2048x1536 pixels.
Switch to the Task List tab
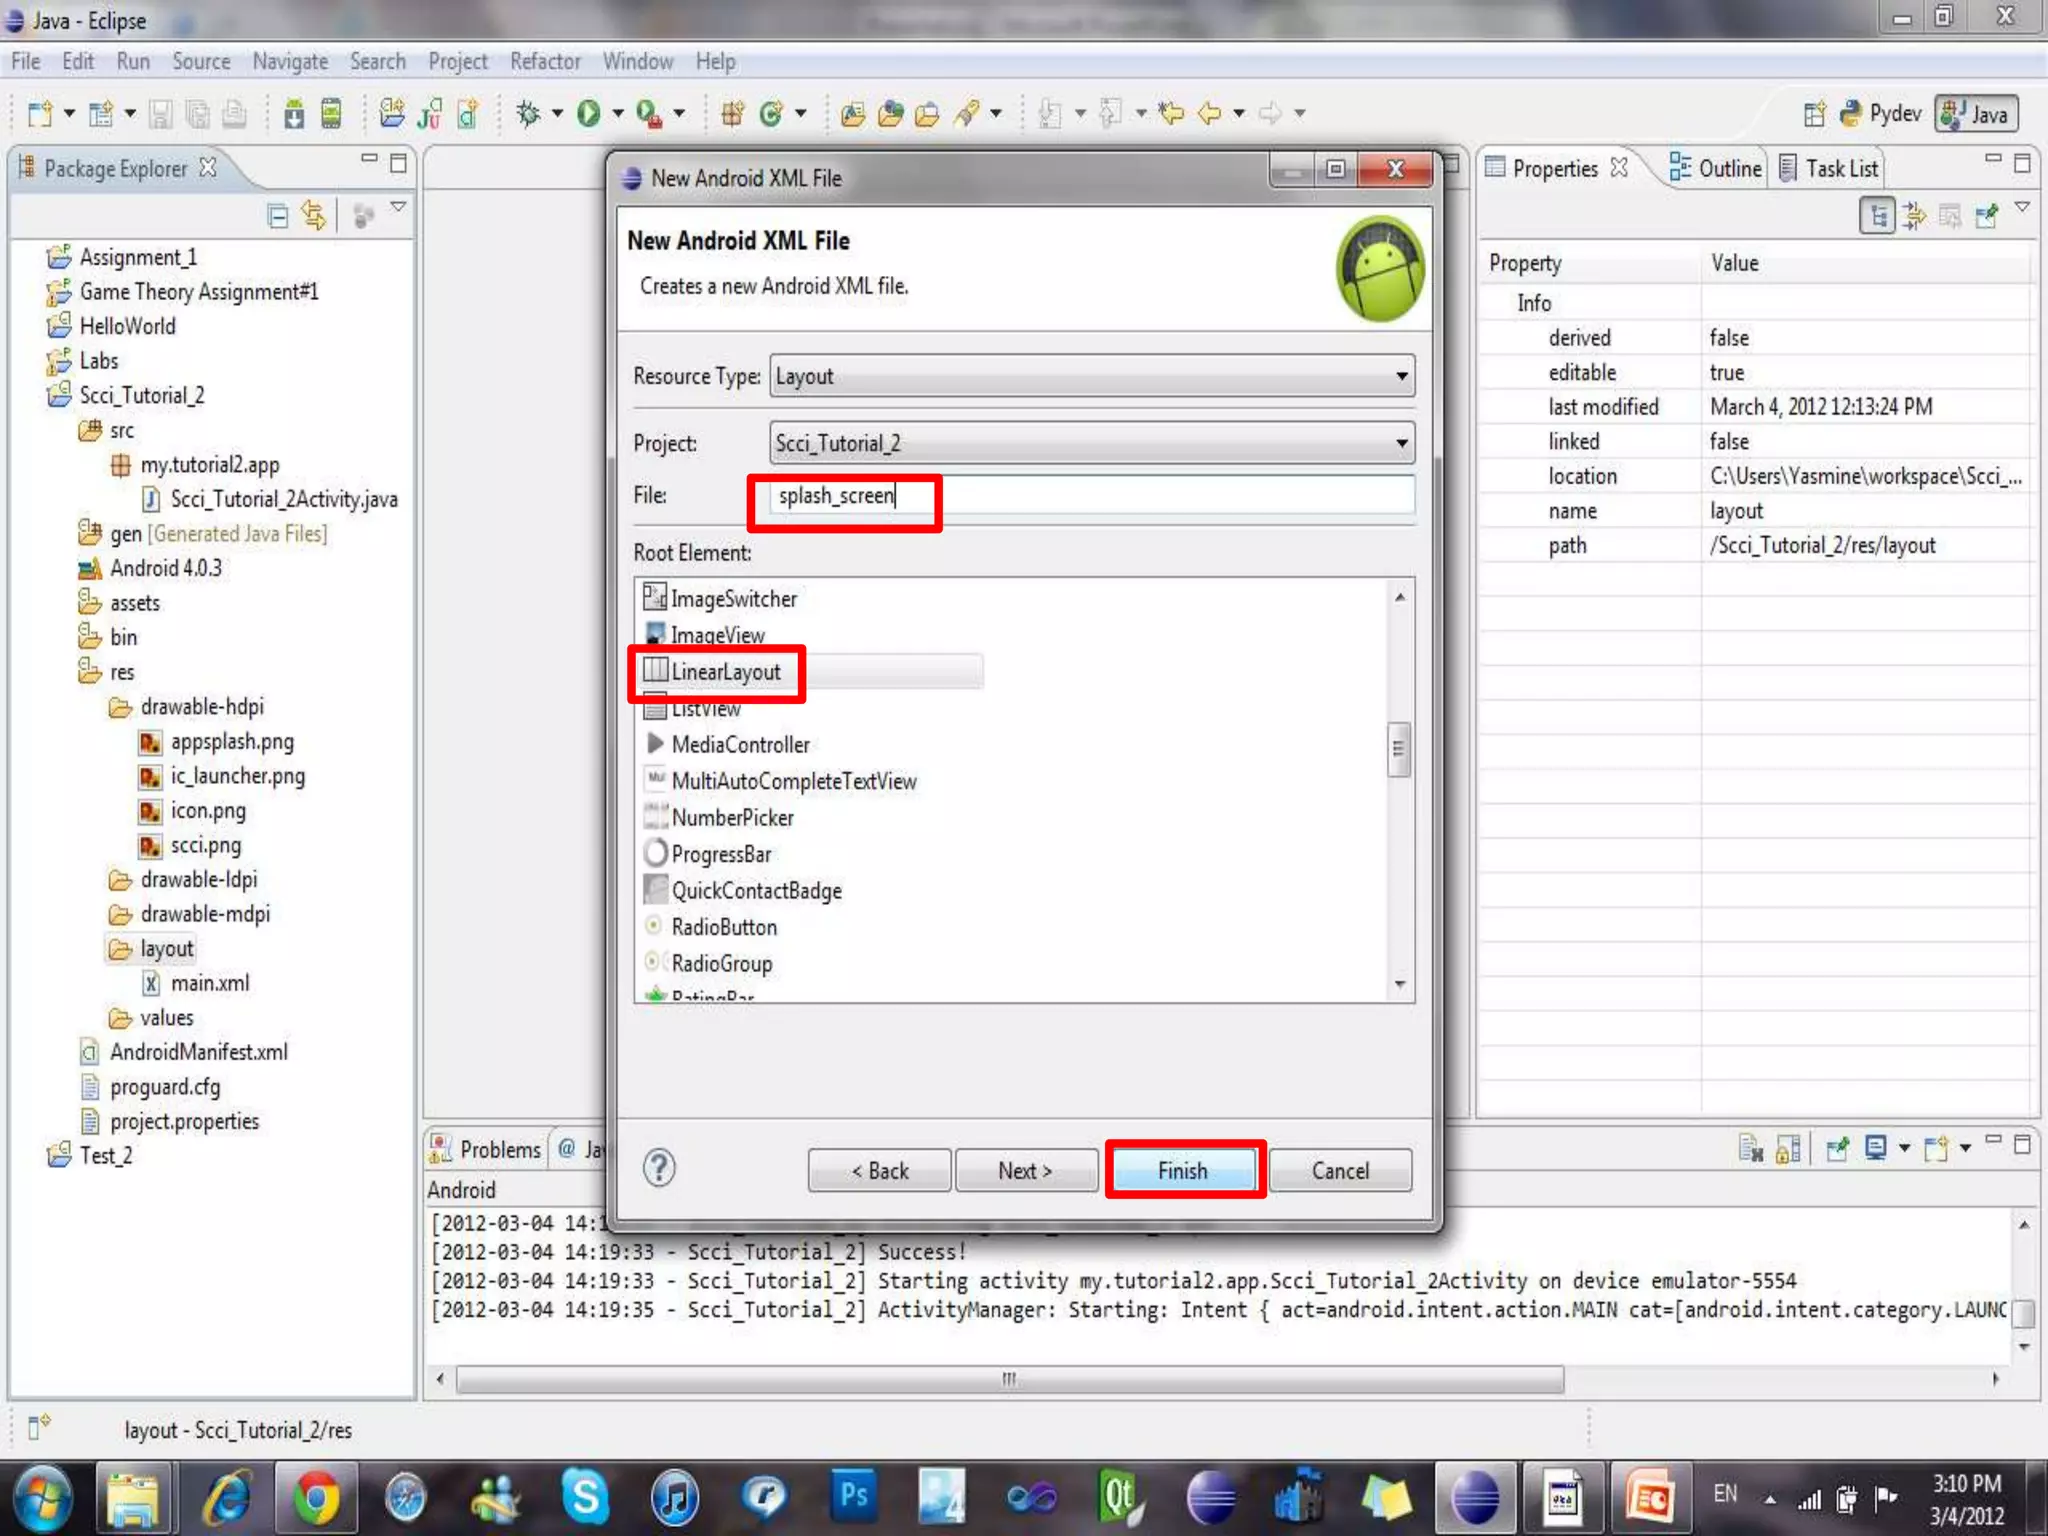coord(1829,168)
